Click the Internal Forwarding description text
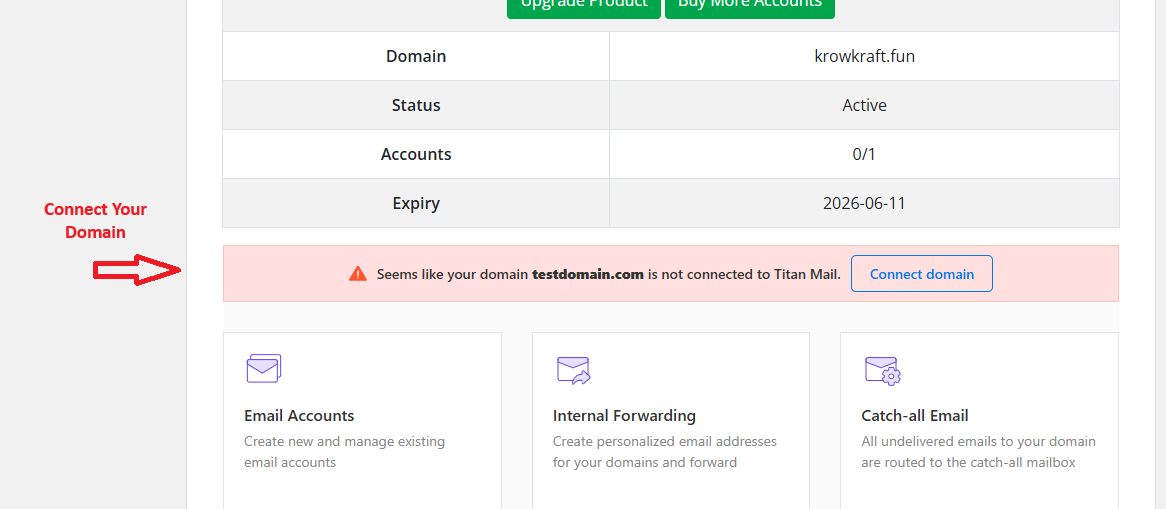 (x=664, y=452)
